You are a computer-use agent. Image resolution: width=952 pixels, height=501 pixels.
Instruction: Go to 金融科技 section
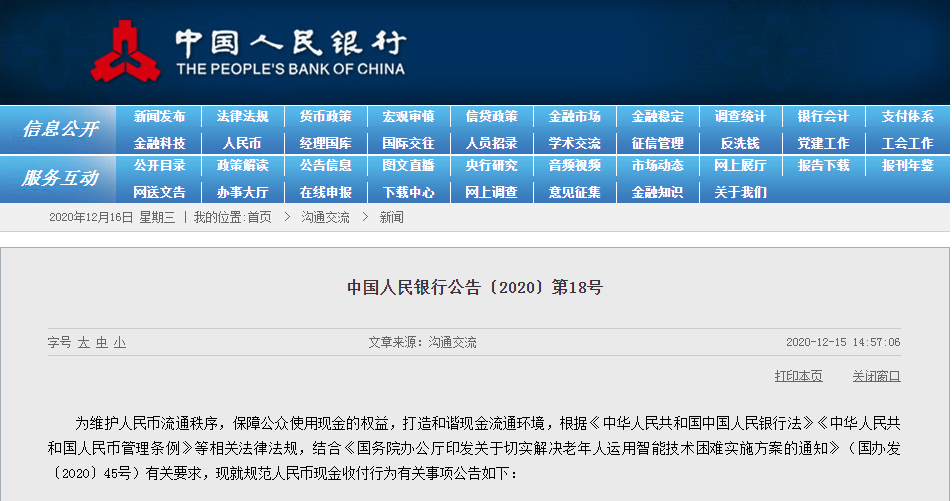pyautogui.click(x=159, y=143)
